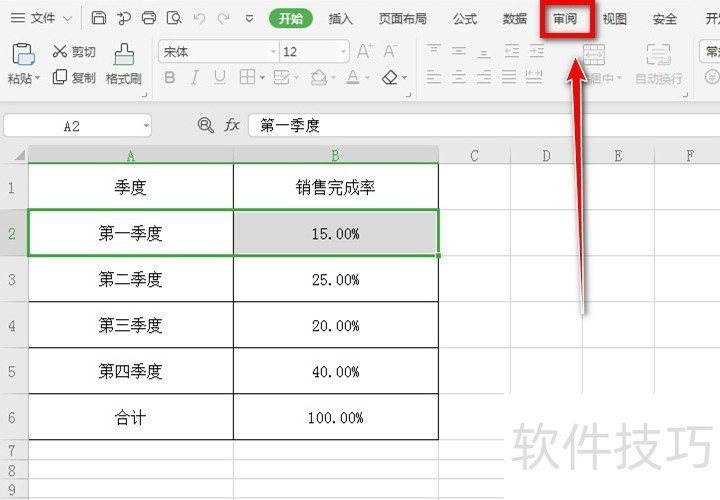Click the Select All corner triangle
This screenshot has height=500, width=720.
tap(19, 155)
